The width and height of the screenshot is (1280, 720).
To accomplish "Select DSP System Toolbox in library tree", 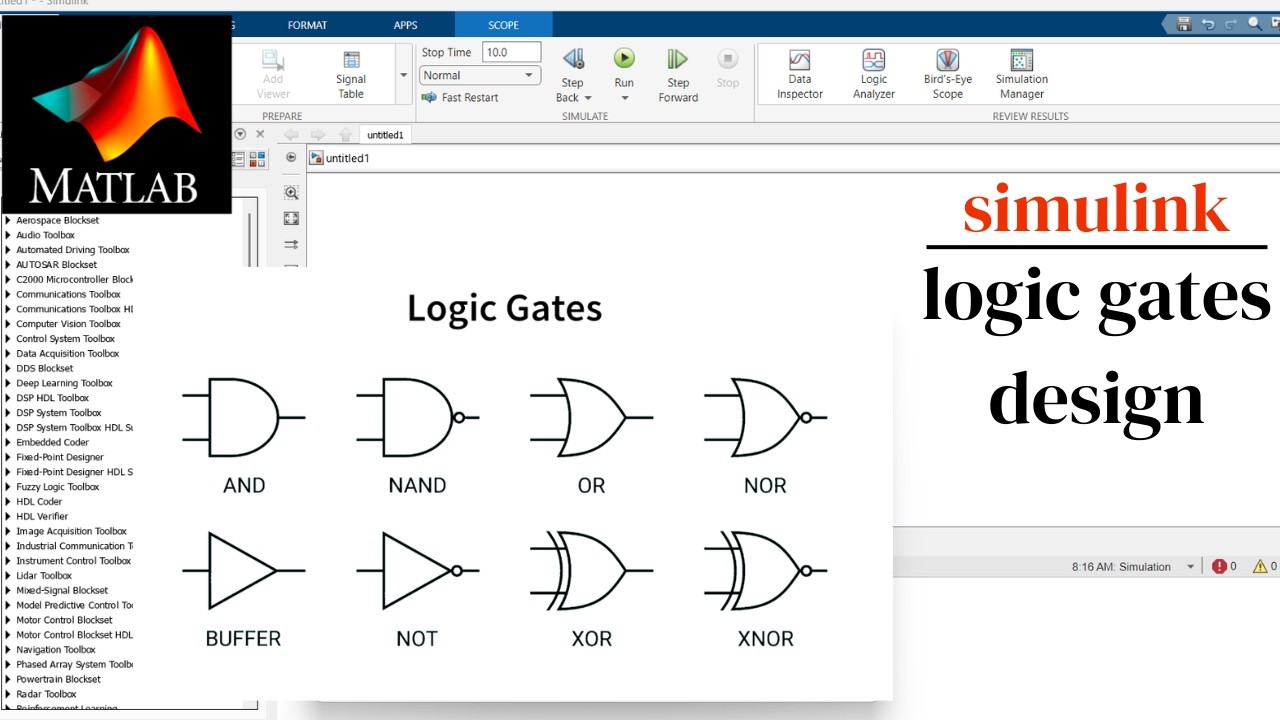I will [59, 412].
